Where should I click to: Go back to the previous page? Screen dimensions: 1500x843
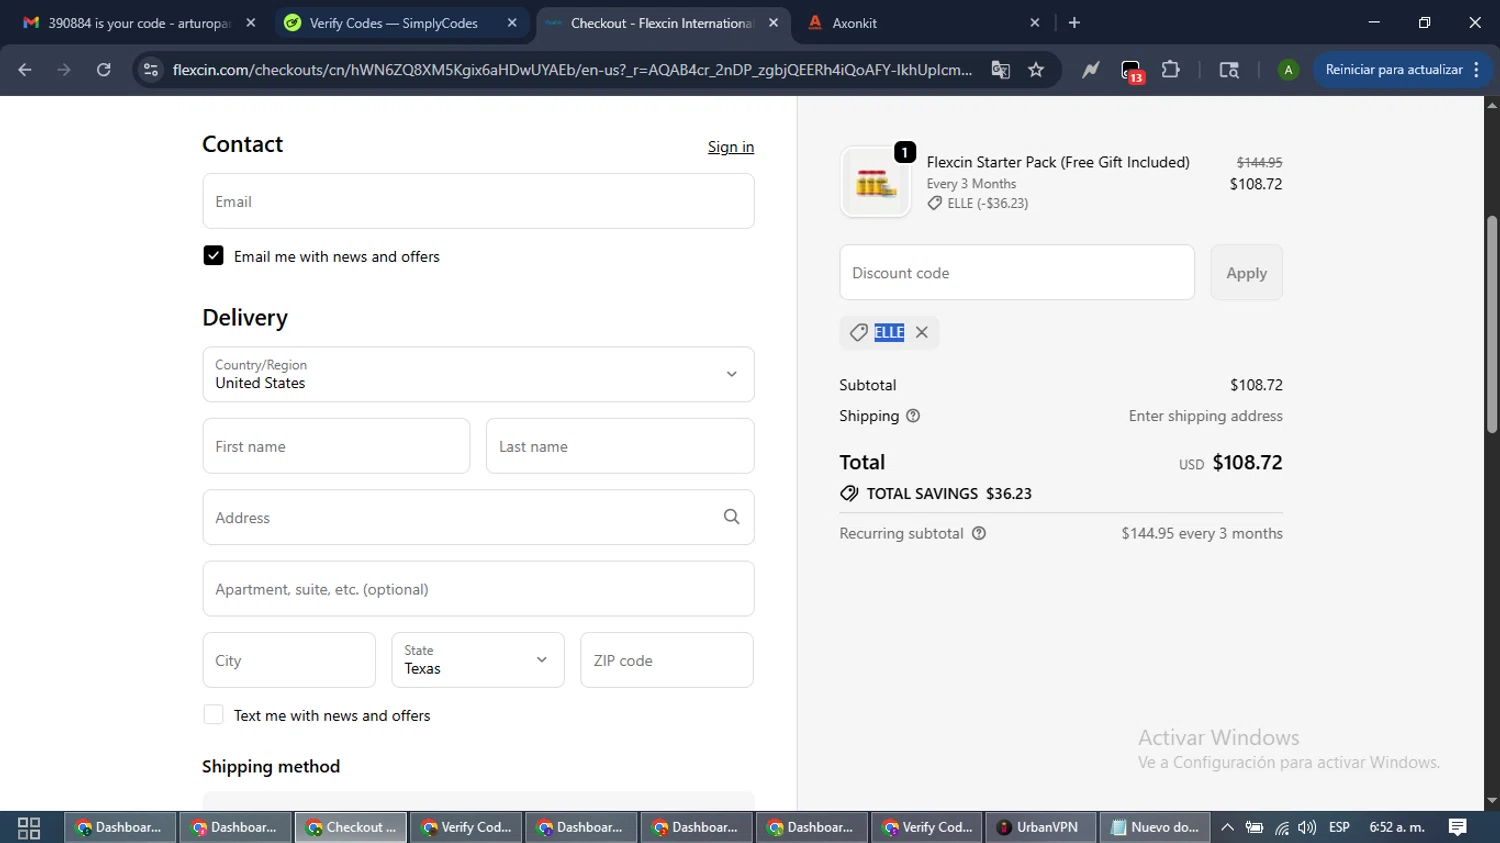tap(25, 70)
